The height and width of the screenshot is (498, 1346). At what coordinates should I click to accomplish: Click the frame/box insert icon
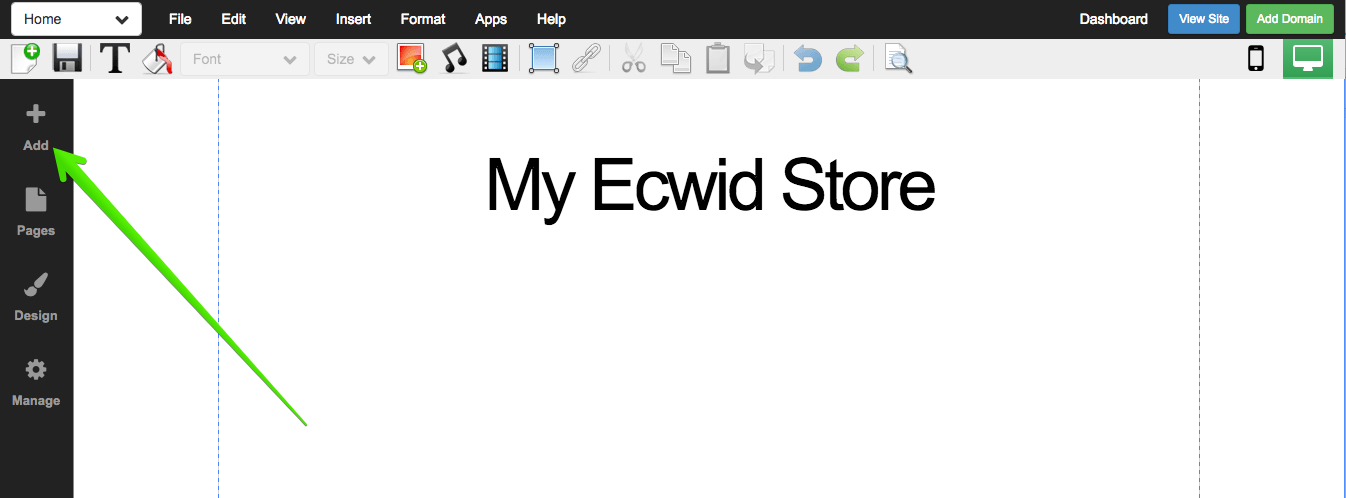(543, 59)
